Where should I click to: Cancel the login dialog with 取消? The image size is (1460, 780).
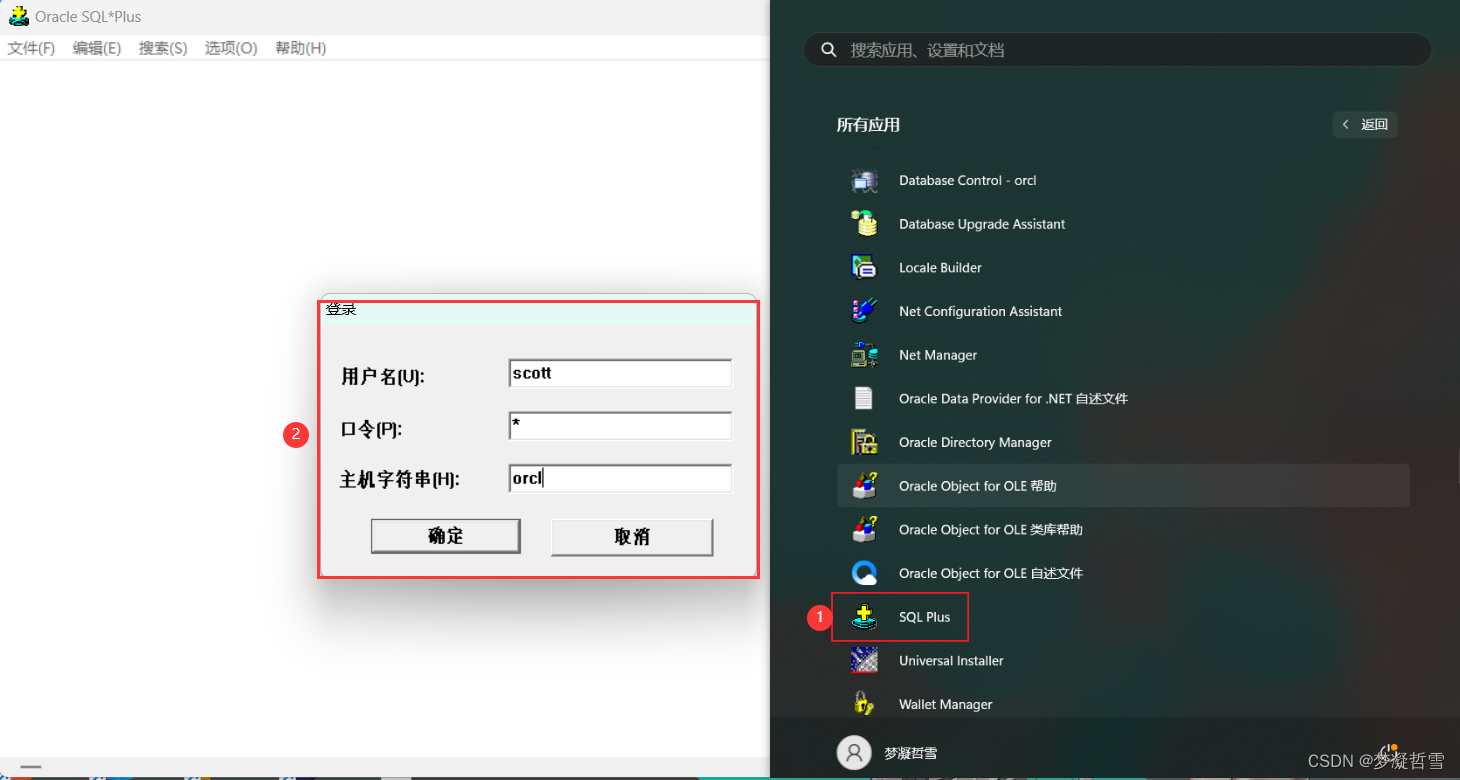[631, 536]
